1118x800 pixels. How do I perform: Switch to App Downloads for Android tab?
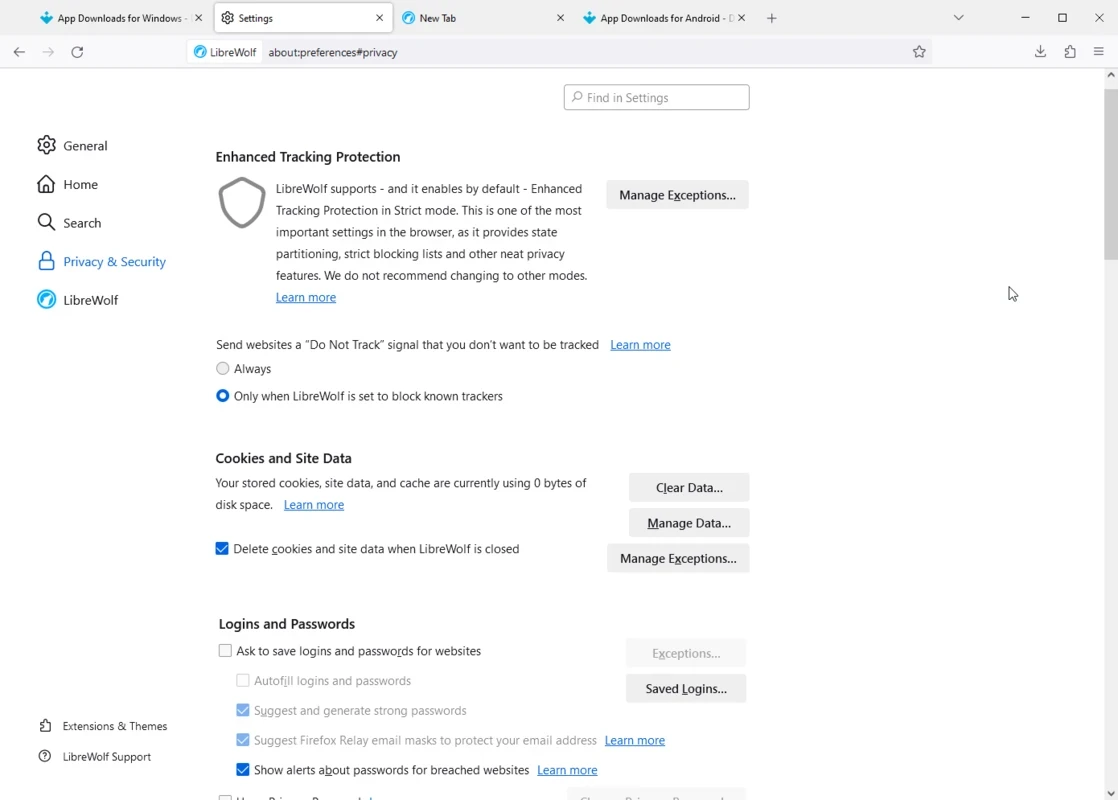[x=663, y=19]
